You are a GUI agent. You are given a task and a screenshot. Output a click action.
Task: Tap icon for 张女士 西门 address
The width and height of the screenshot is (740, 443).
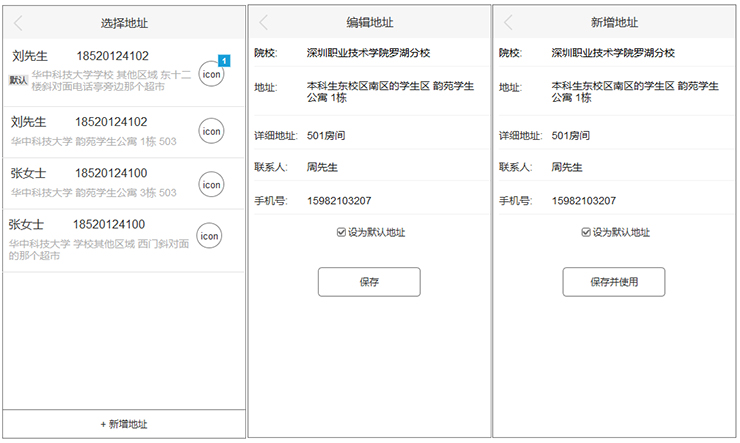pos(209,235)
